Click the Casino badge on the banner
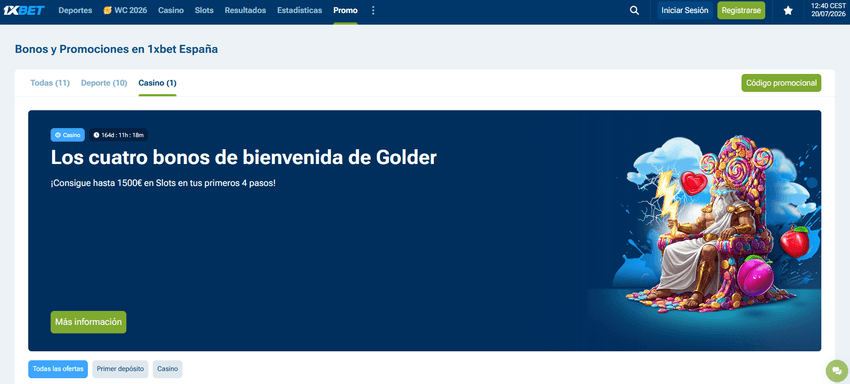 pyautogui.click(x=68, y=135)
